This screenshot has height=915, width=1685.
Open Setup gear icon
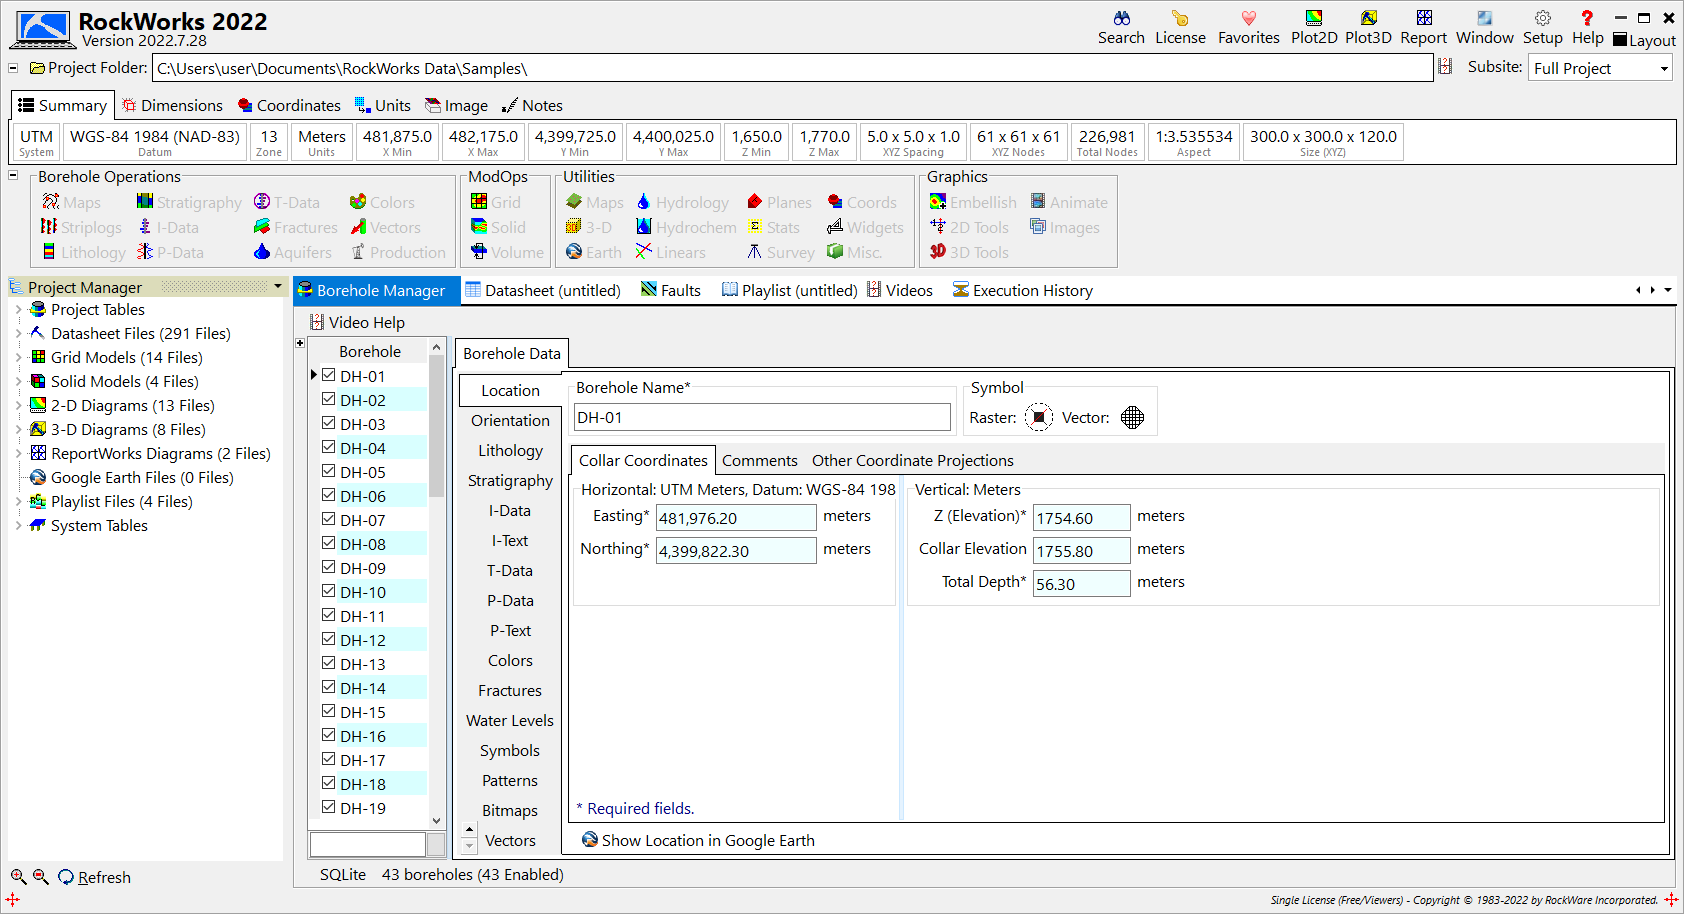coord(1542,28)
